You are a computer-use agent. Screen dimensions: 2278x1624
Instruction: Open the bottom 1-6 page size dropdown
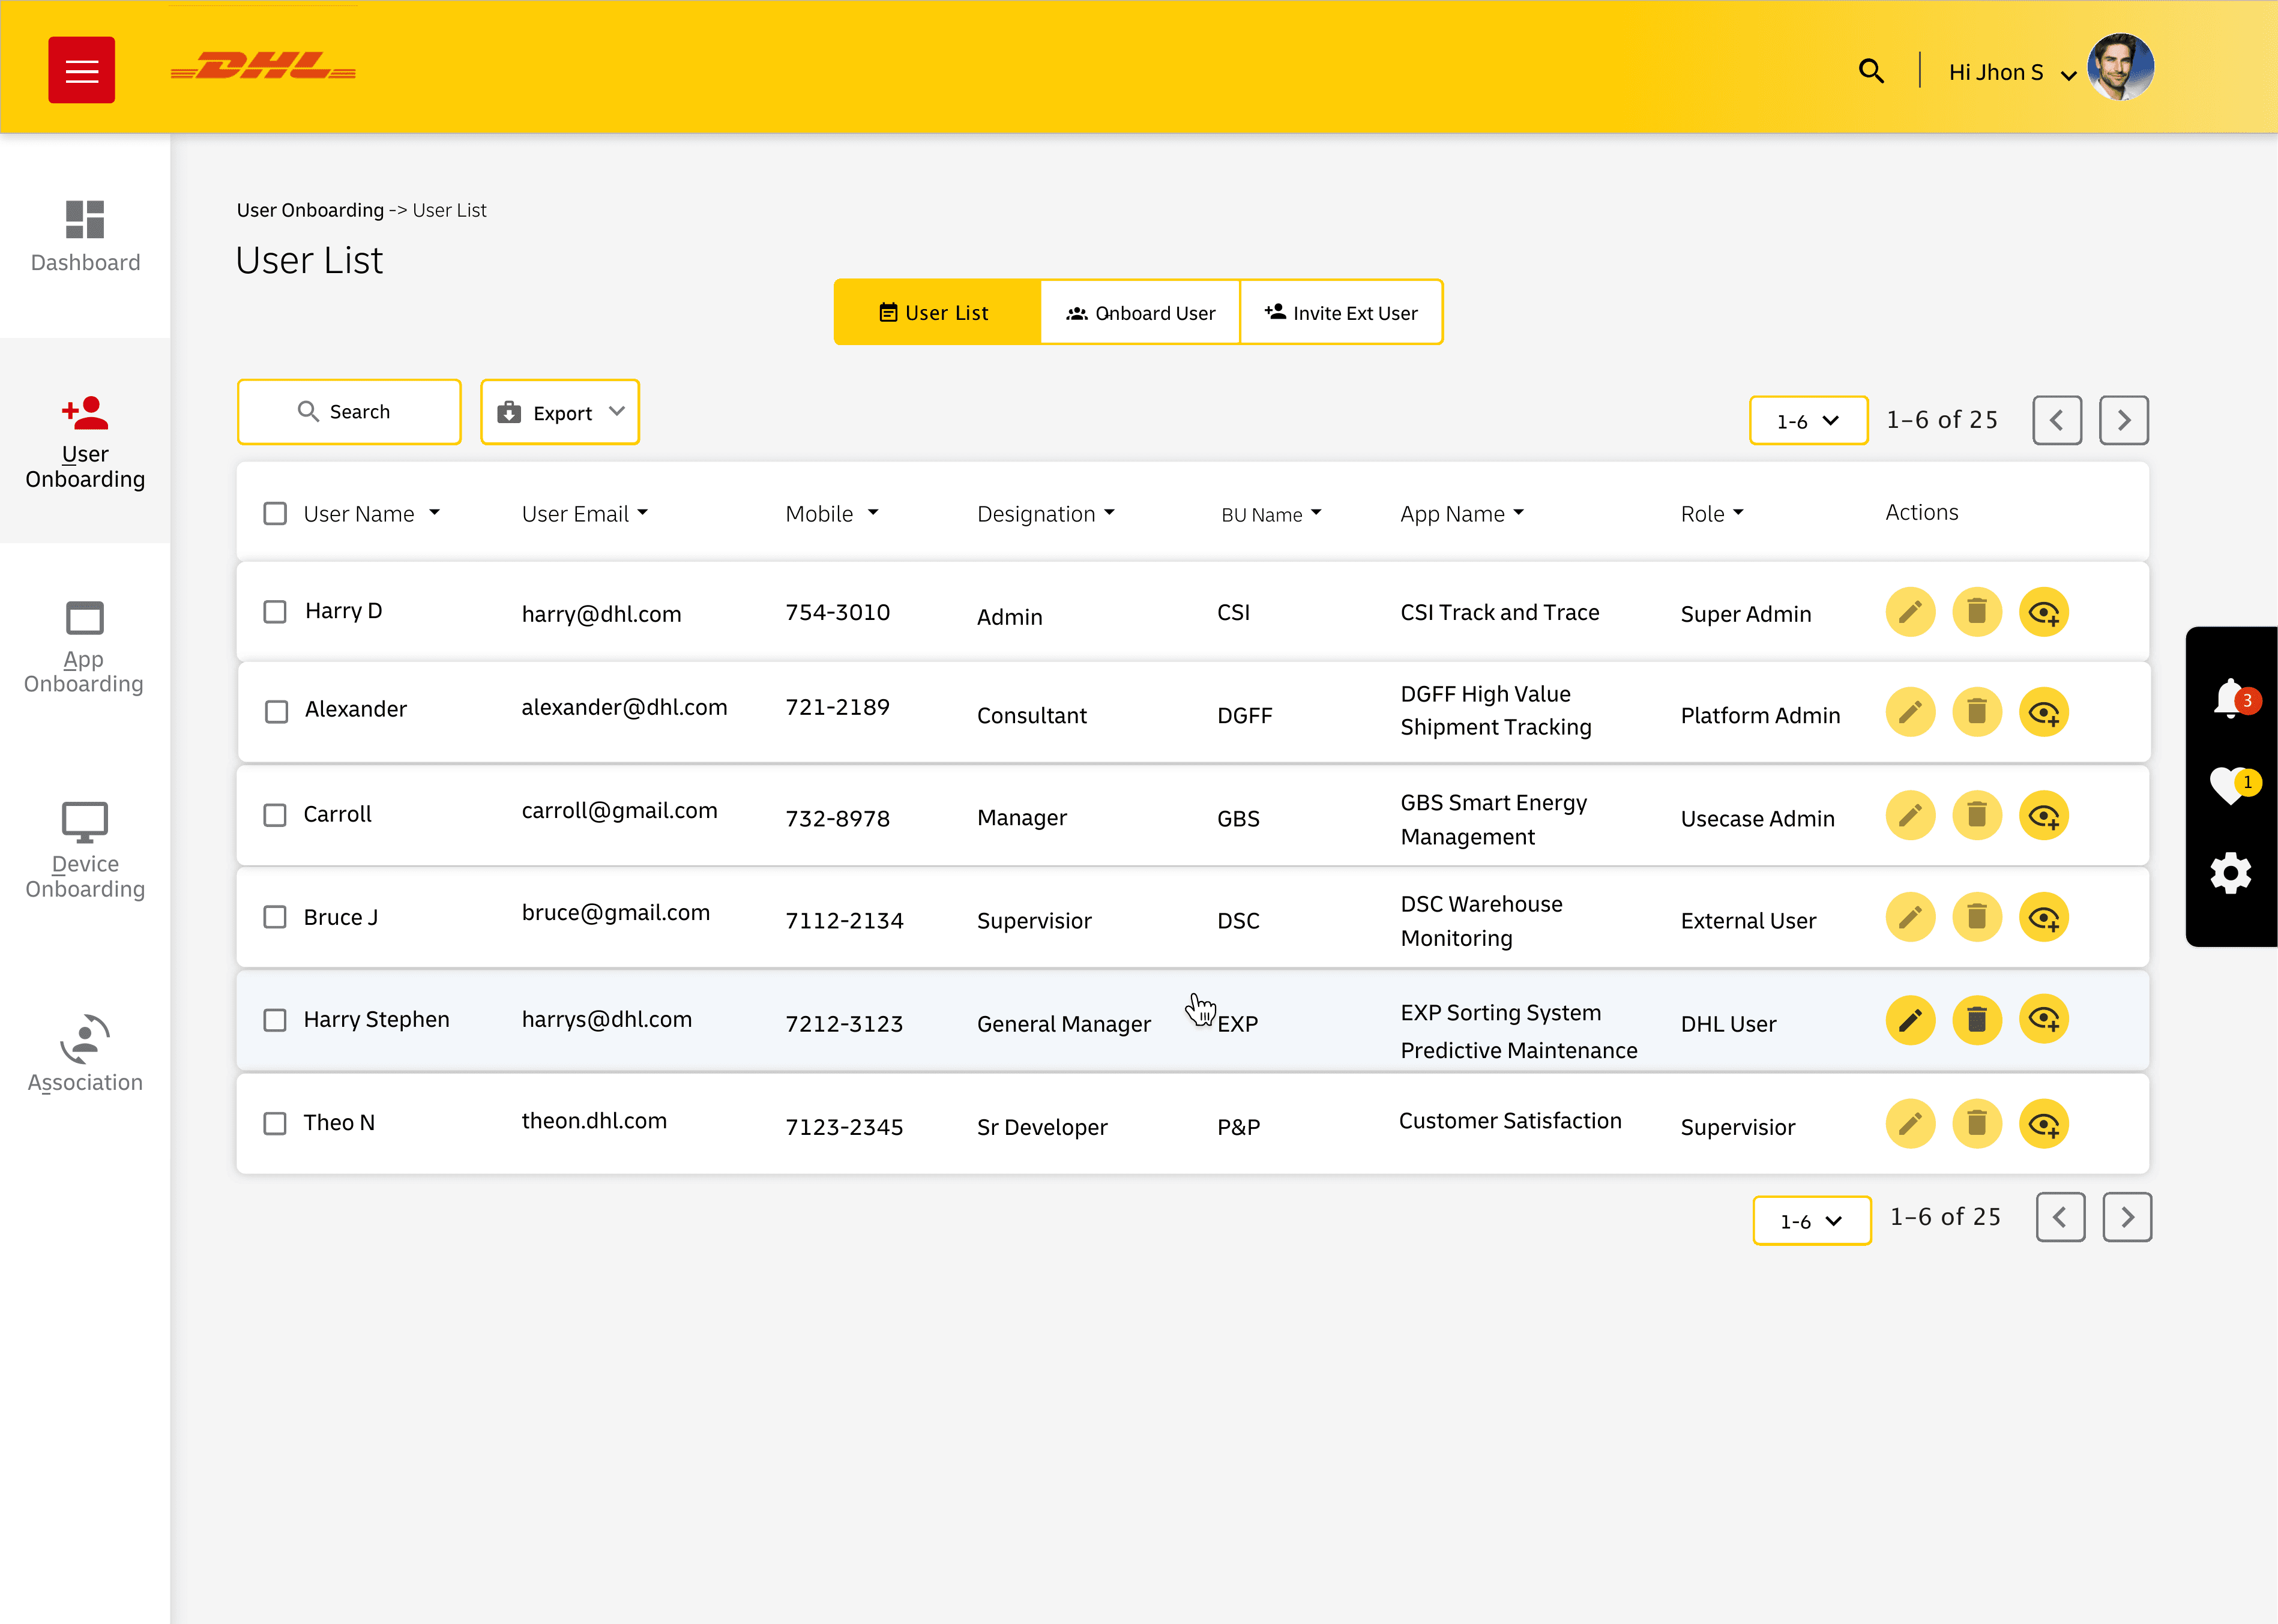click(x=1812, y=1220)
